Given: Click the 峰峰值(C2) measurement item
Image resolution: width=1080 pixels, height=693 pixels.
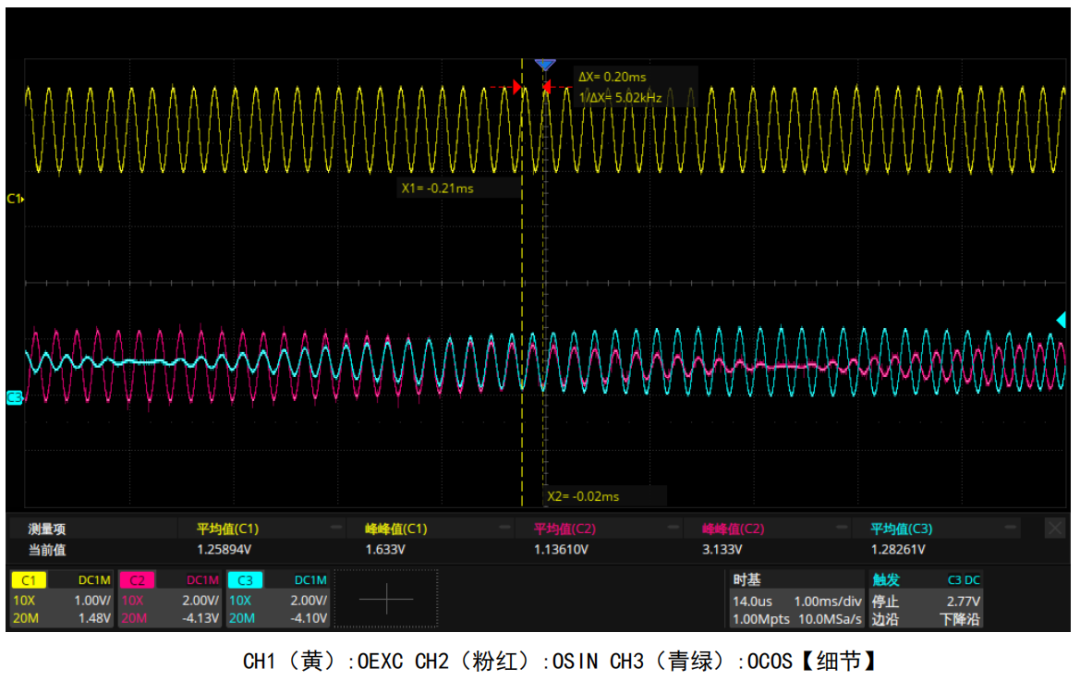Looking at the screenshot, I should (x=733, y=529).
